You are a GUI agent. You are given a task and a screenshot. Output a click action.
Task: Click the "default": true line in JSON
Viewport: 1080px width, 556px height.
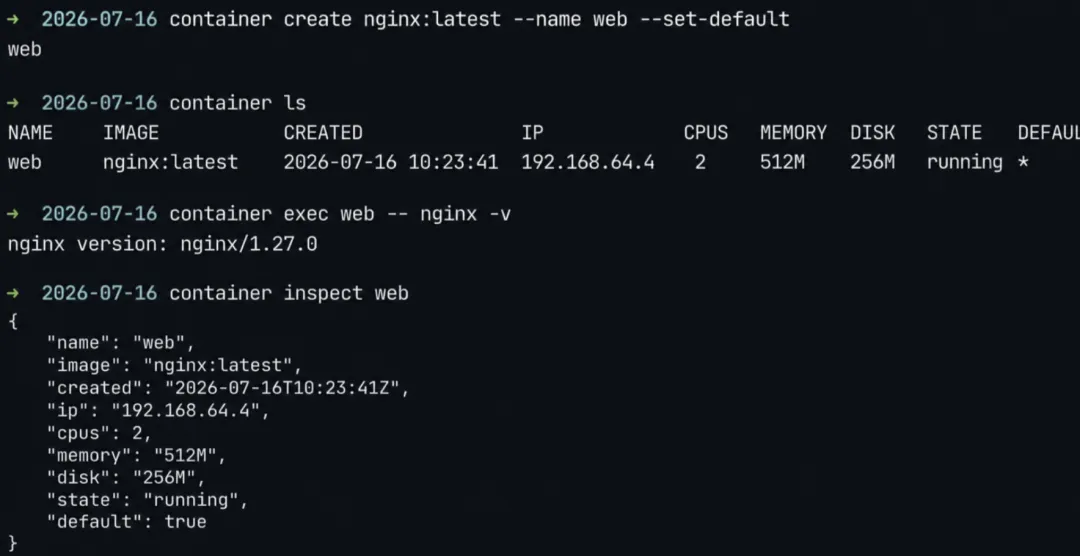click(x=127, y=522)
